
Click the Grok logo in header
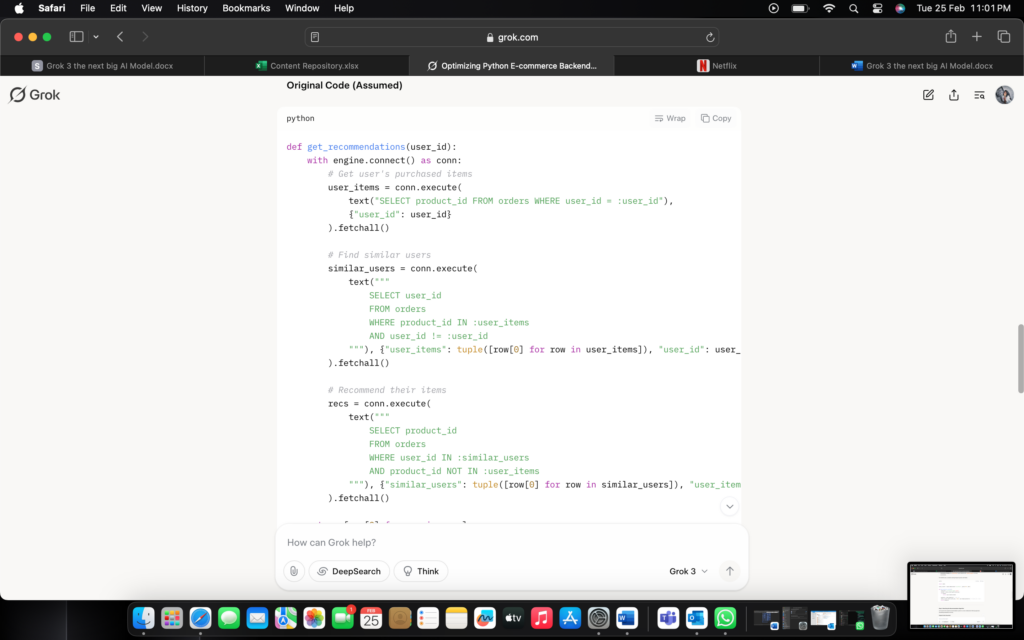35,95
